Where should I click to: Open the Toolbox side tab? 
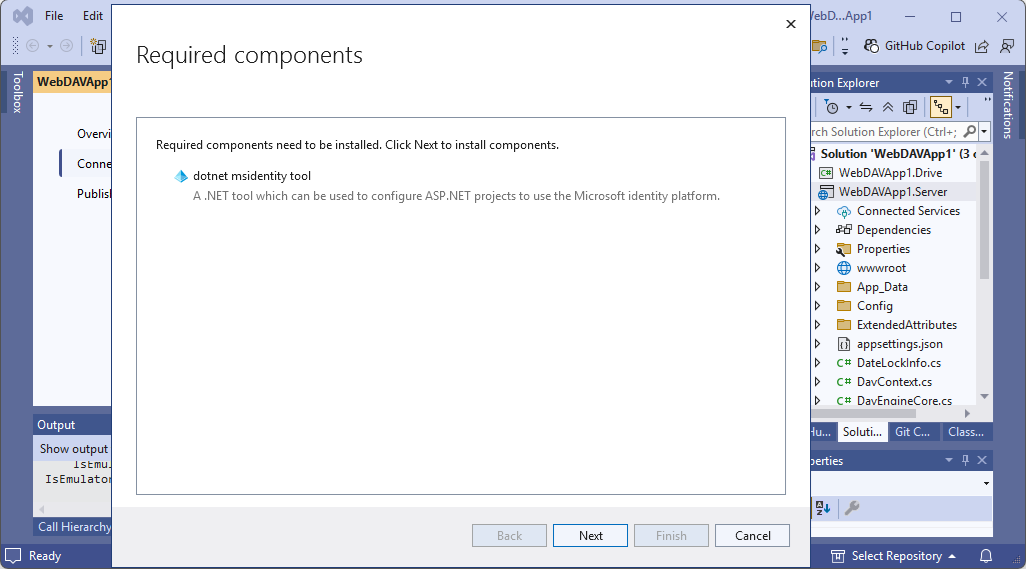click(18, 92)
